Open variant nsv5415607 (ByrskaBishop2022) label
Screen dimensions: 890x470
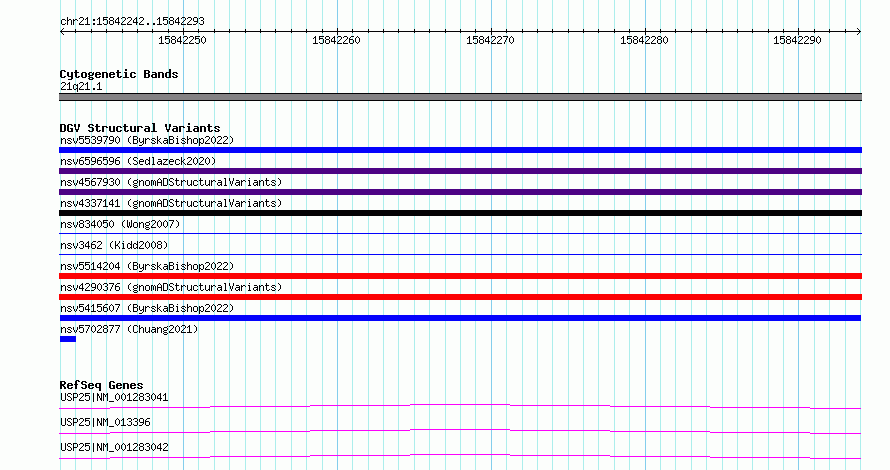click(x=147, y=308)
